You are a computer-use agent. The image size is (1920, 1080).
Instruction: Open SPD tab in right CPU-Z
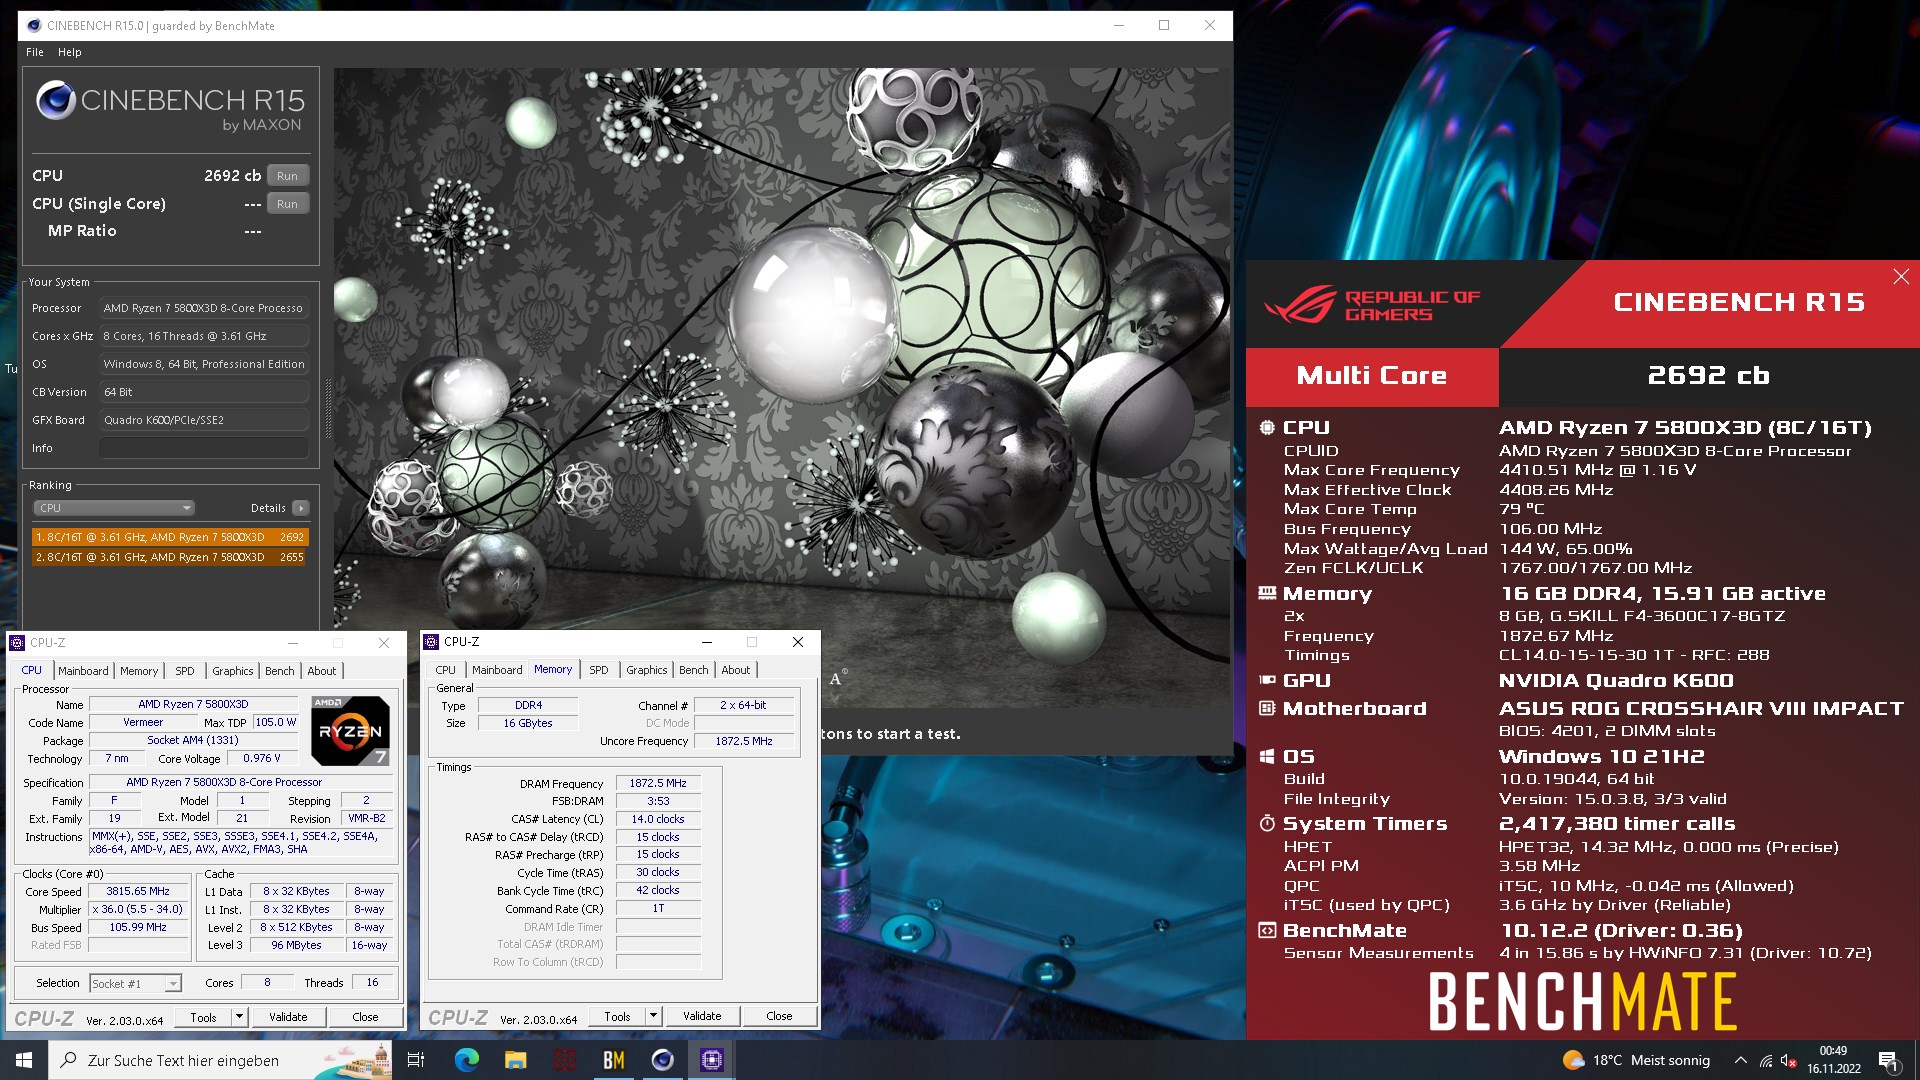pos(599,670)
